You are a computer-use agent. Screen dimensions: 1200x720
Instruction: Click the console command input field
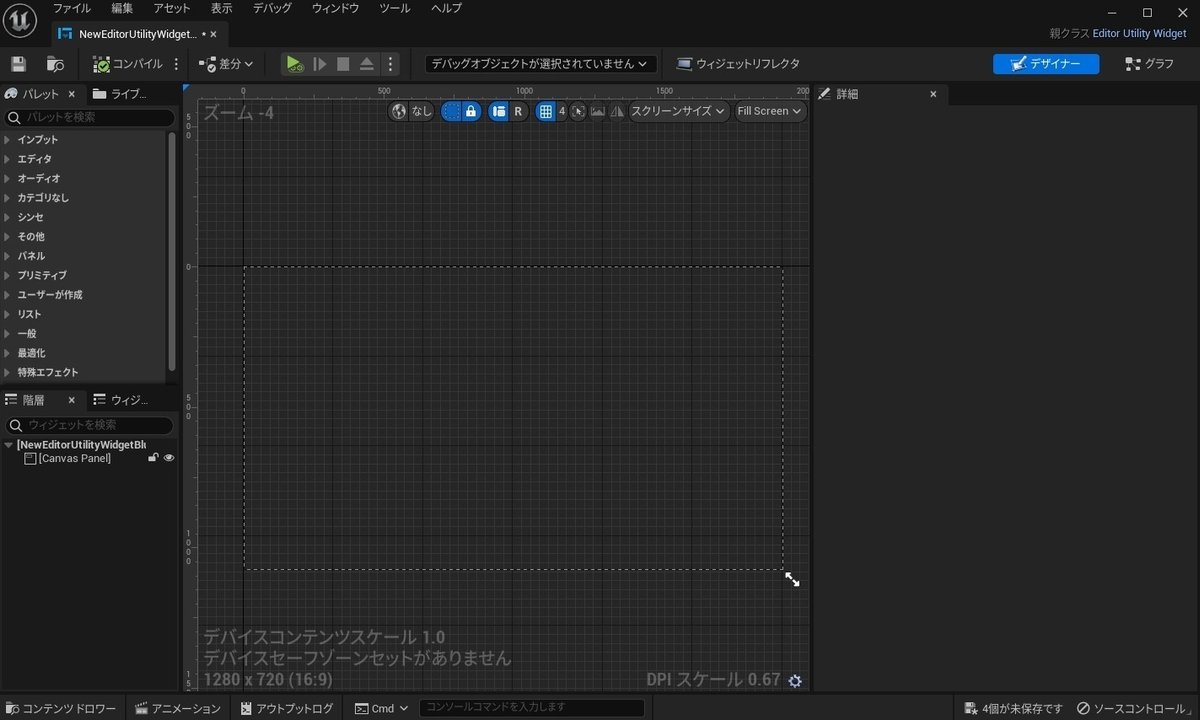tap(535, 707)
